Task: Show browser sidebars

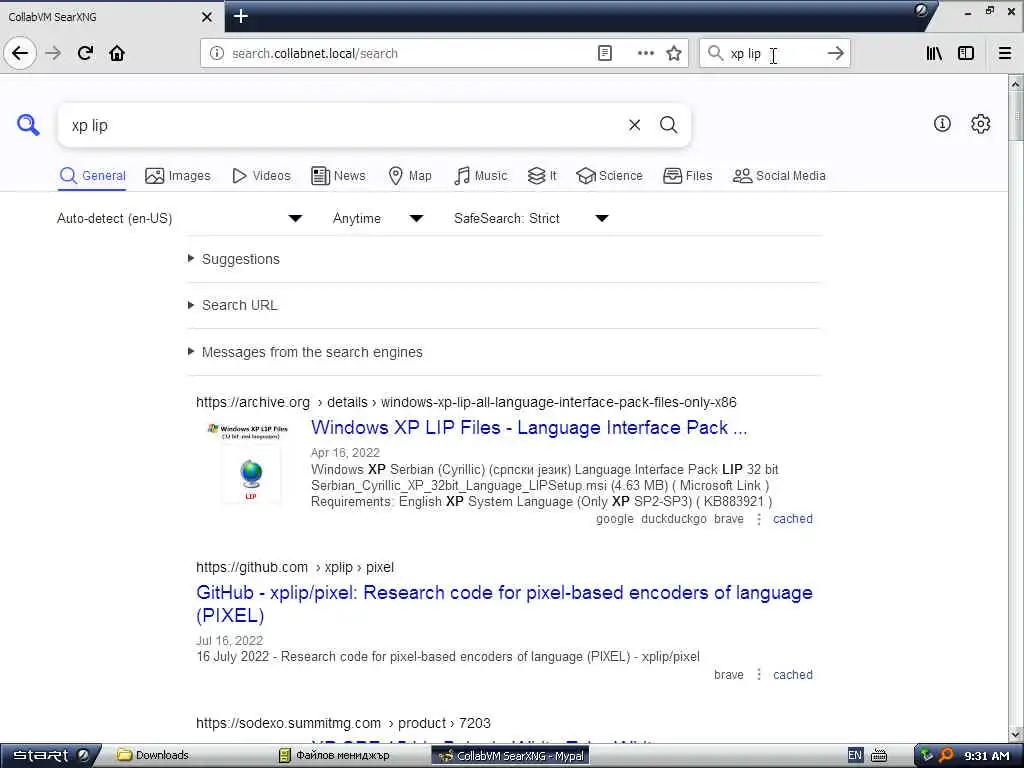Action: pos(966,54)
